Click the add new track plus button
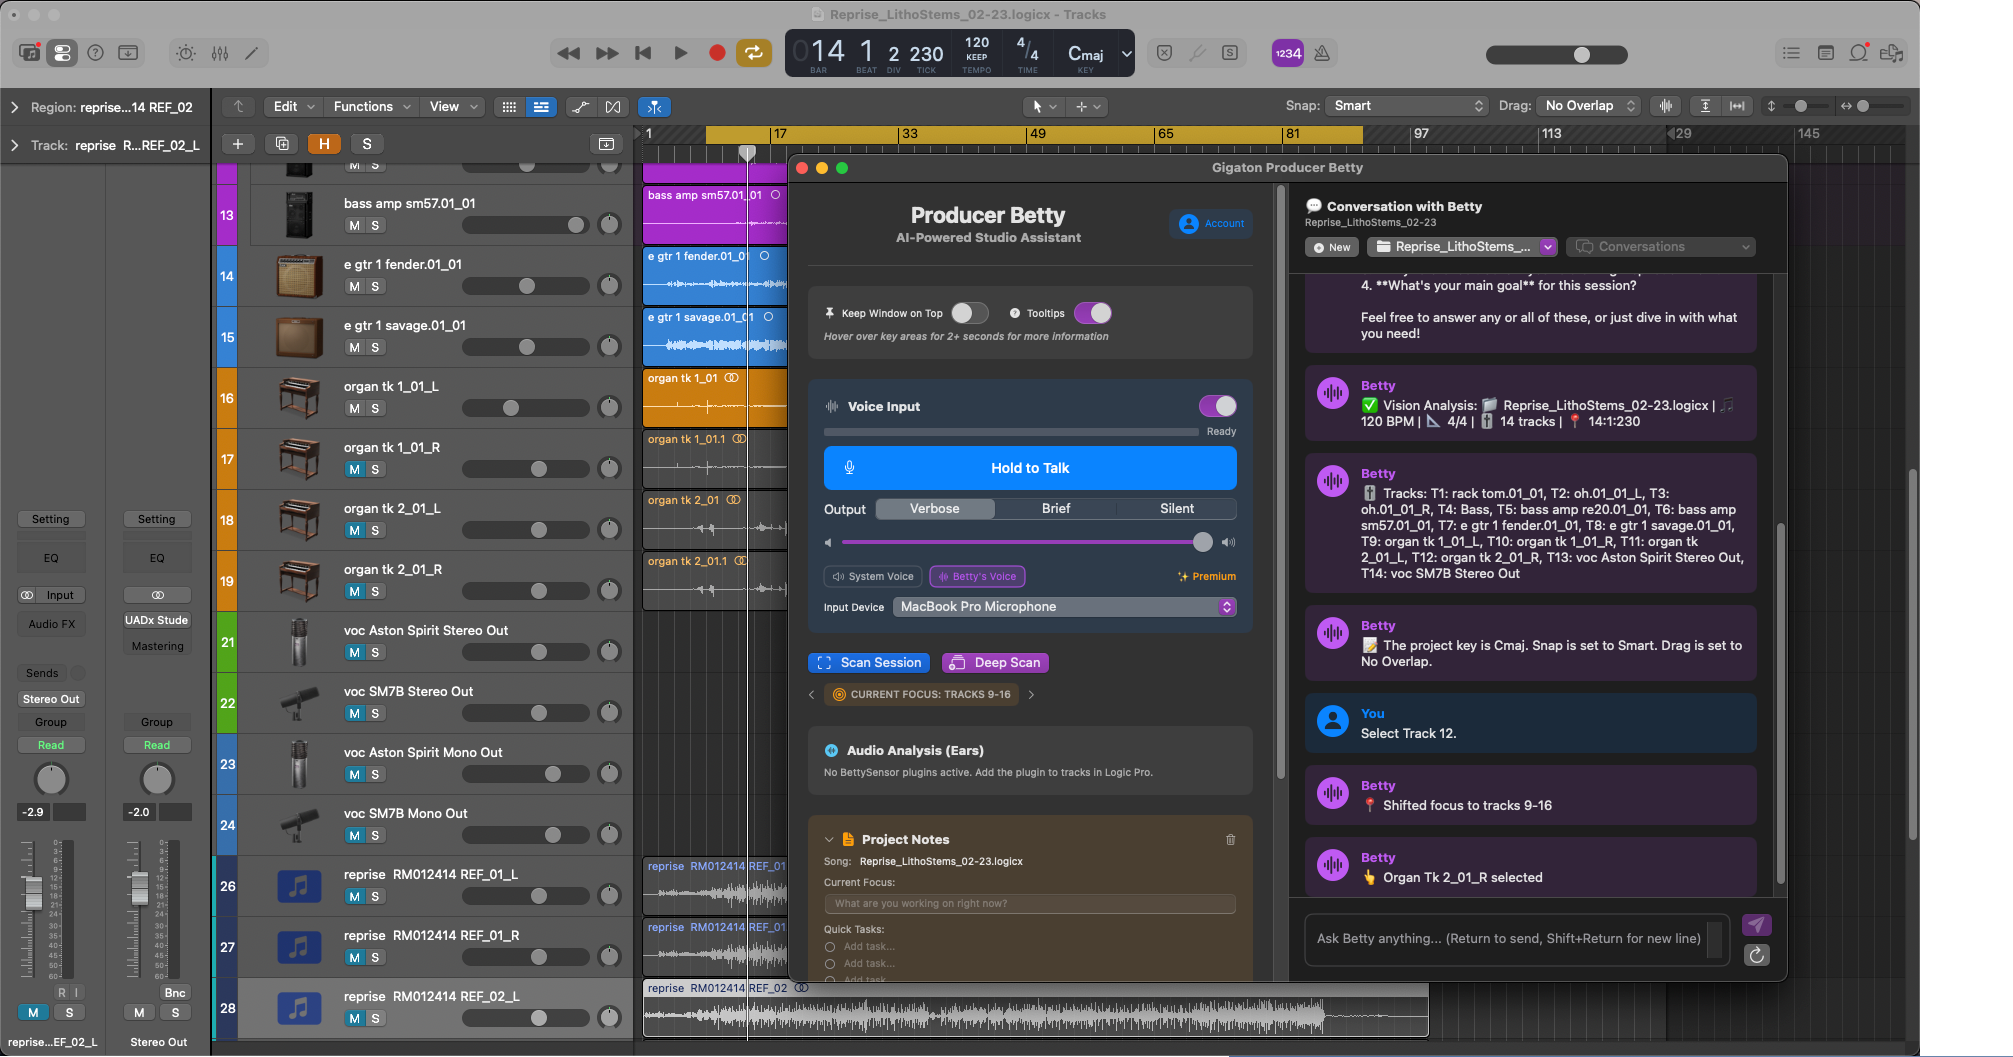The width and height of the screenshot is (2013, 1057). 238,144
